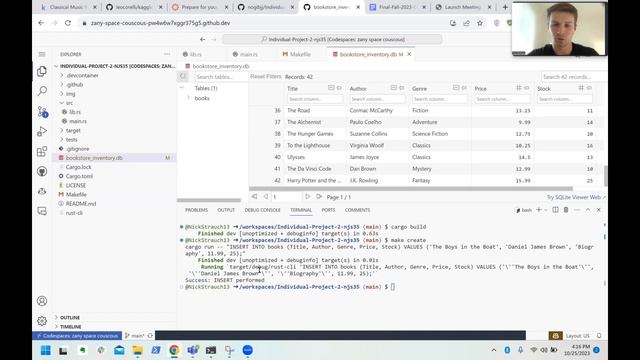Open the Manage gear settings icon
The width and height of the screenshot is (640, 360).
pyautogui.click(x=42, y=321)
